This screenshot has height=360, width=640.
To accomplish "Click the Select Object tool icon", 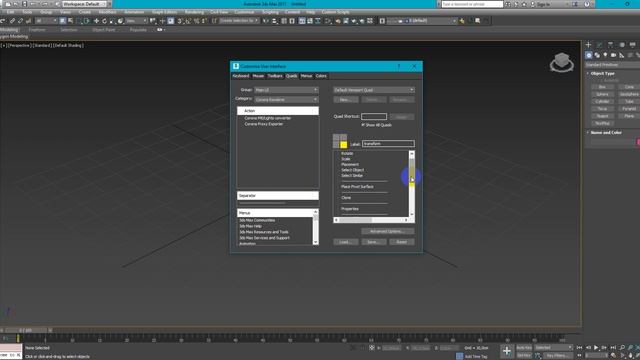I will pyautogui.click(x=62, y=21).
